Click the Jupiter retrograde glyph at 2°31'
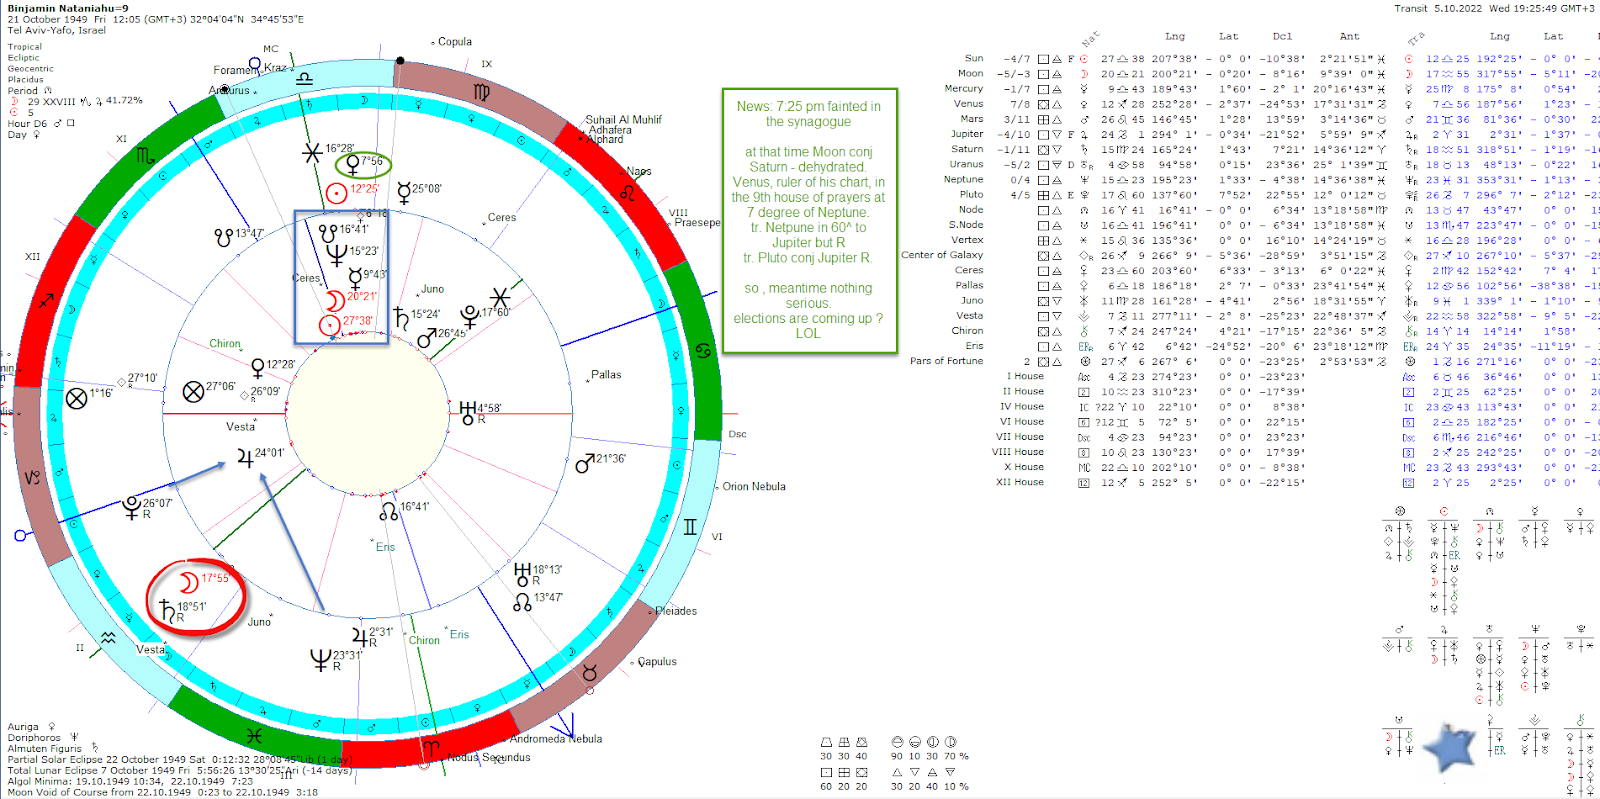The image size is (1600, 799). coord(359,636)
